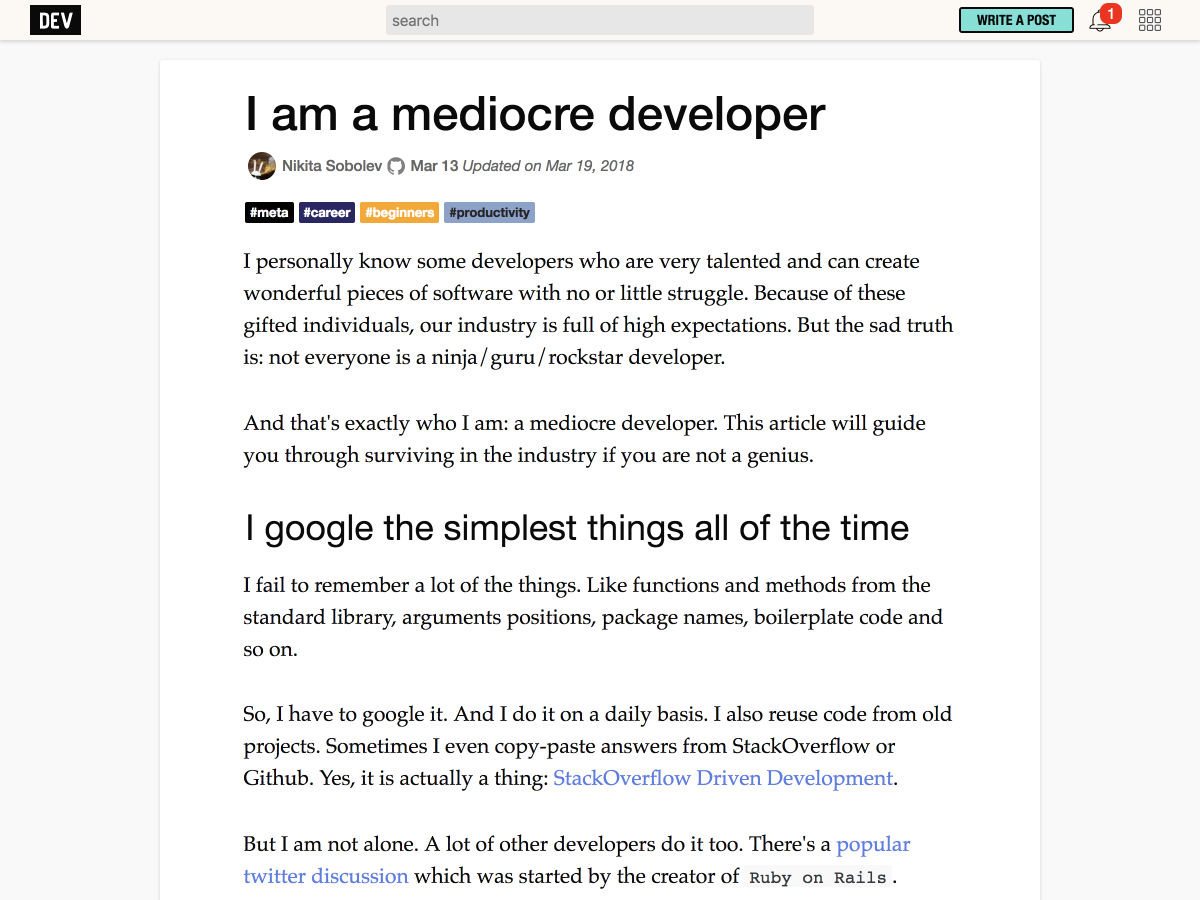Click the 'I am a mediocre developer' title
Image resolution: width=1200 pixels, height=900 pixels.
535,113
